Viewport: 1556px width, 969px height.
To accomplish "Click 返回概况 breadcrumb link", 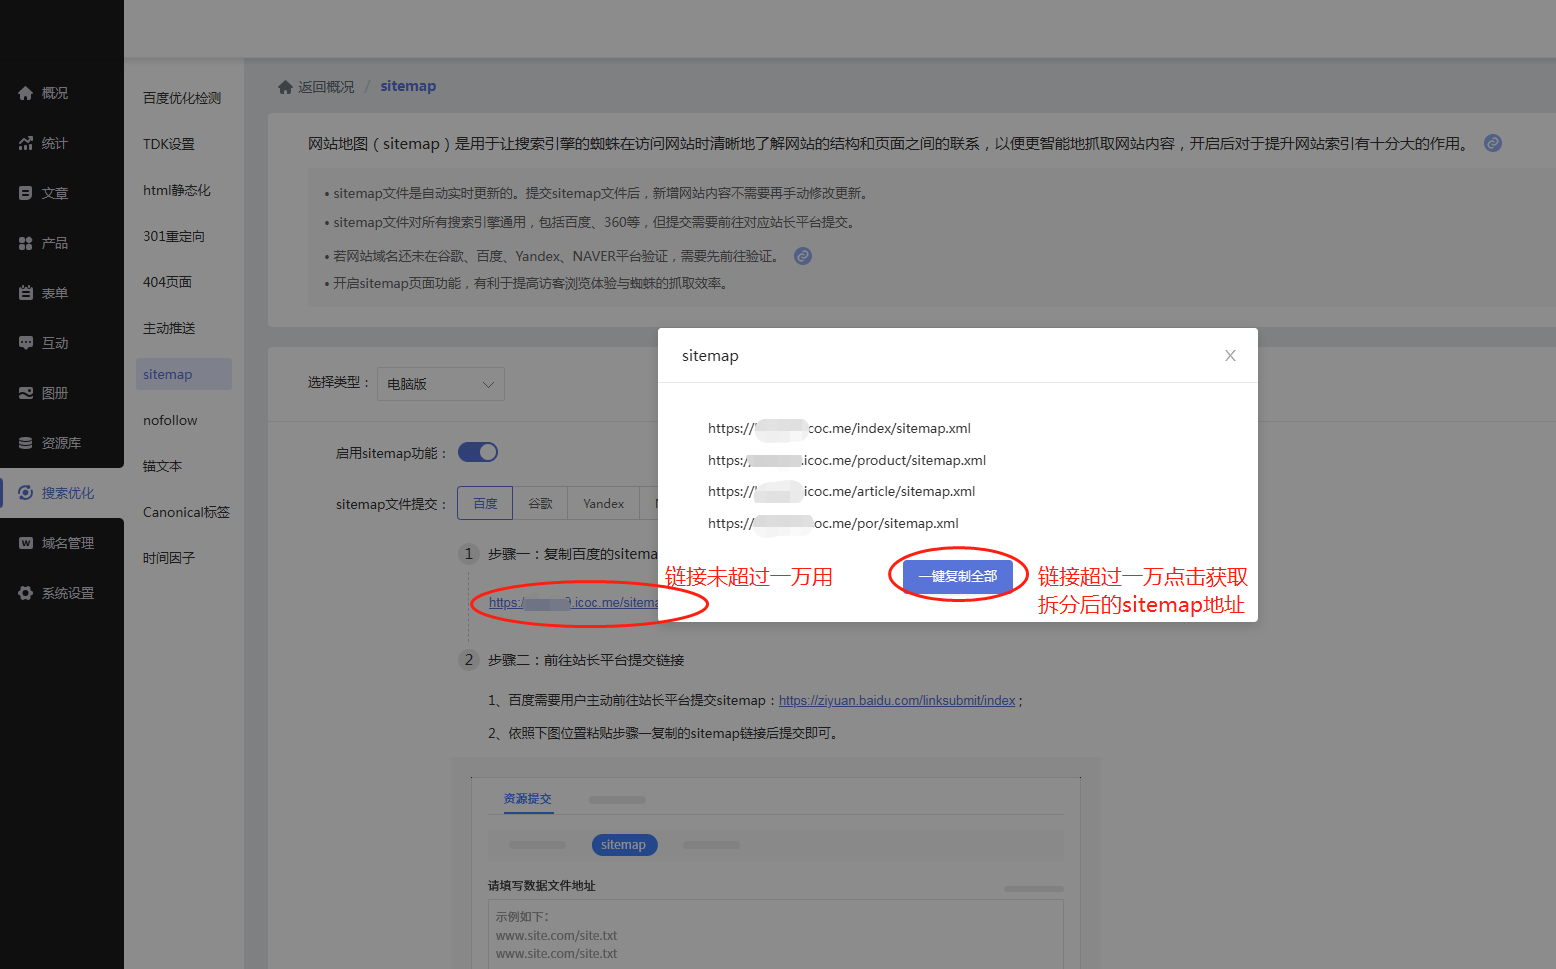I will point(325,87).
